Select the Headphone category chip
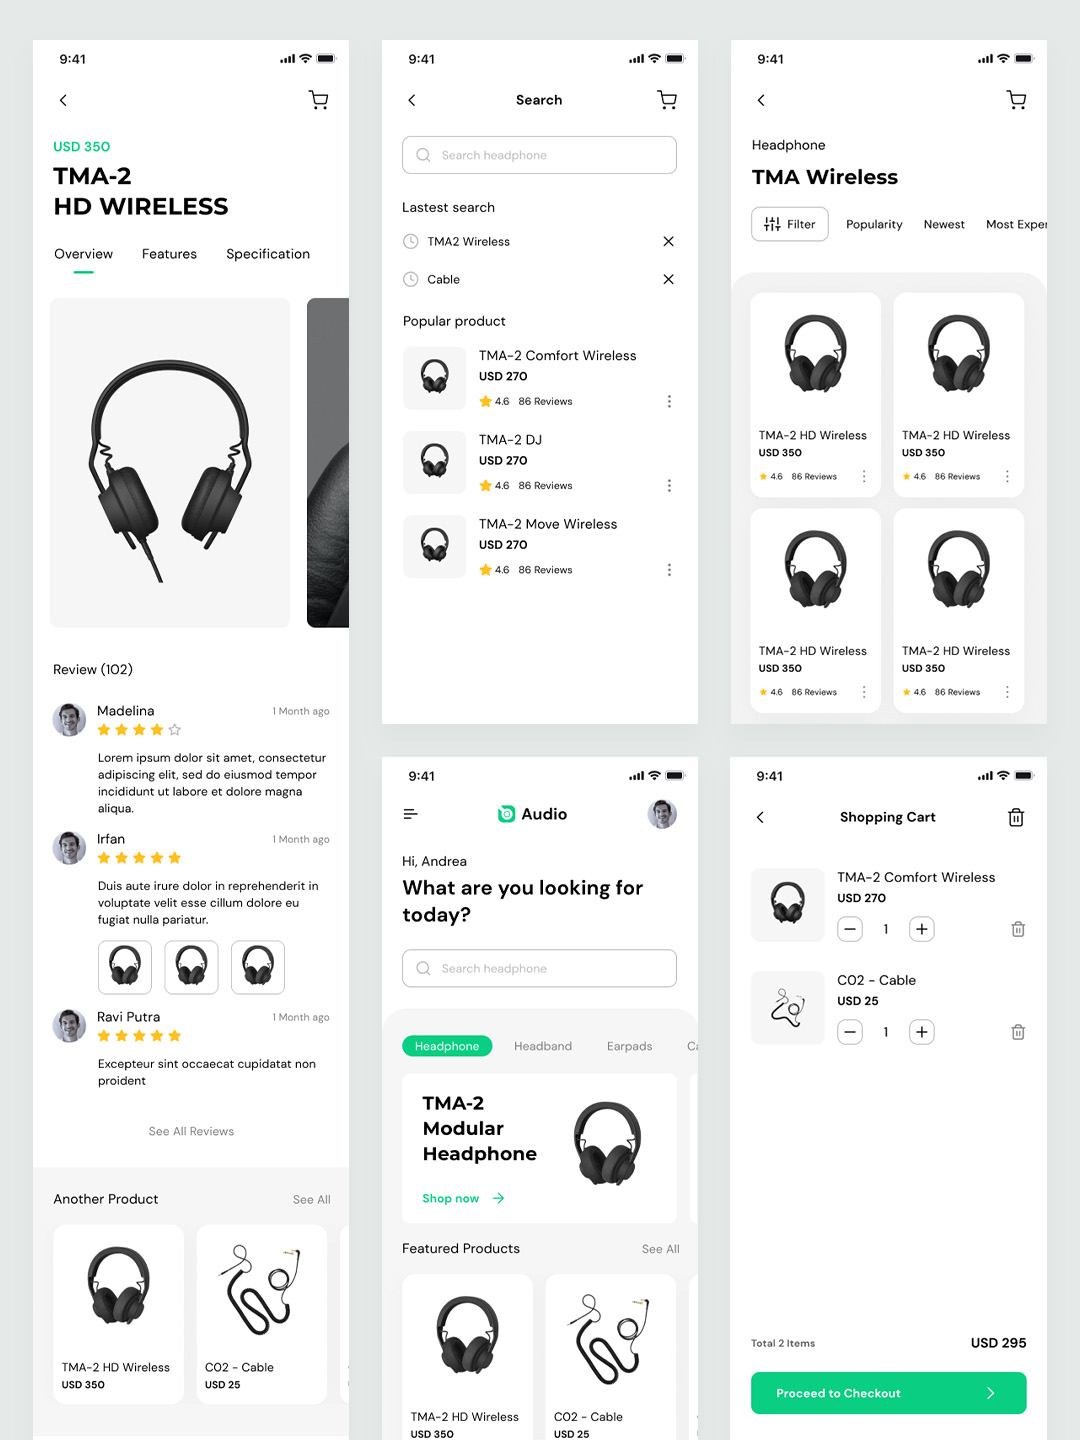This screenshot has height=1440, width=1080. click(x=447, y=1046)
